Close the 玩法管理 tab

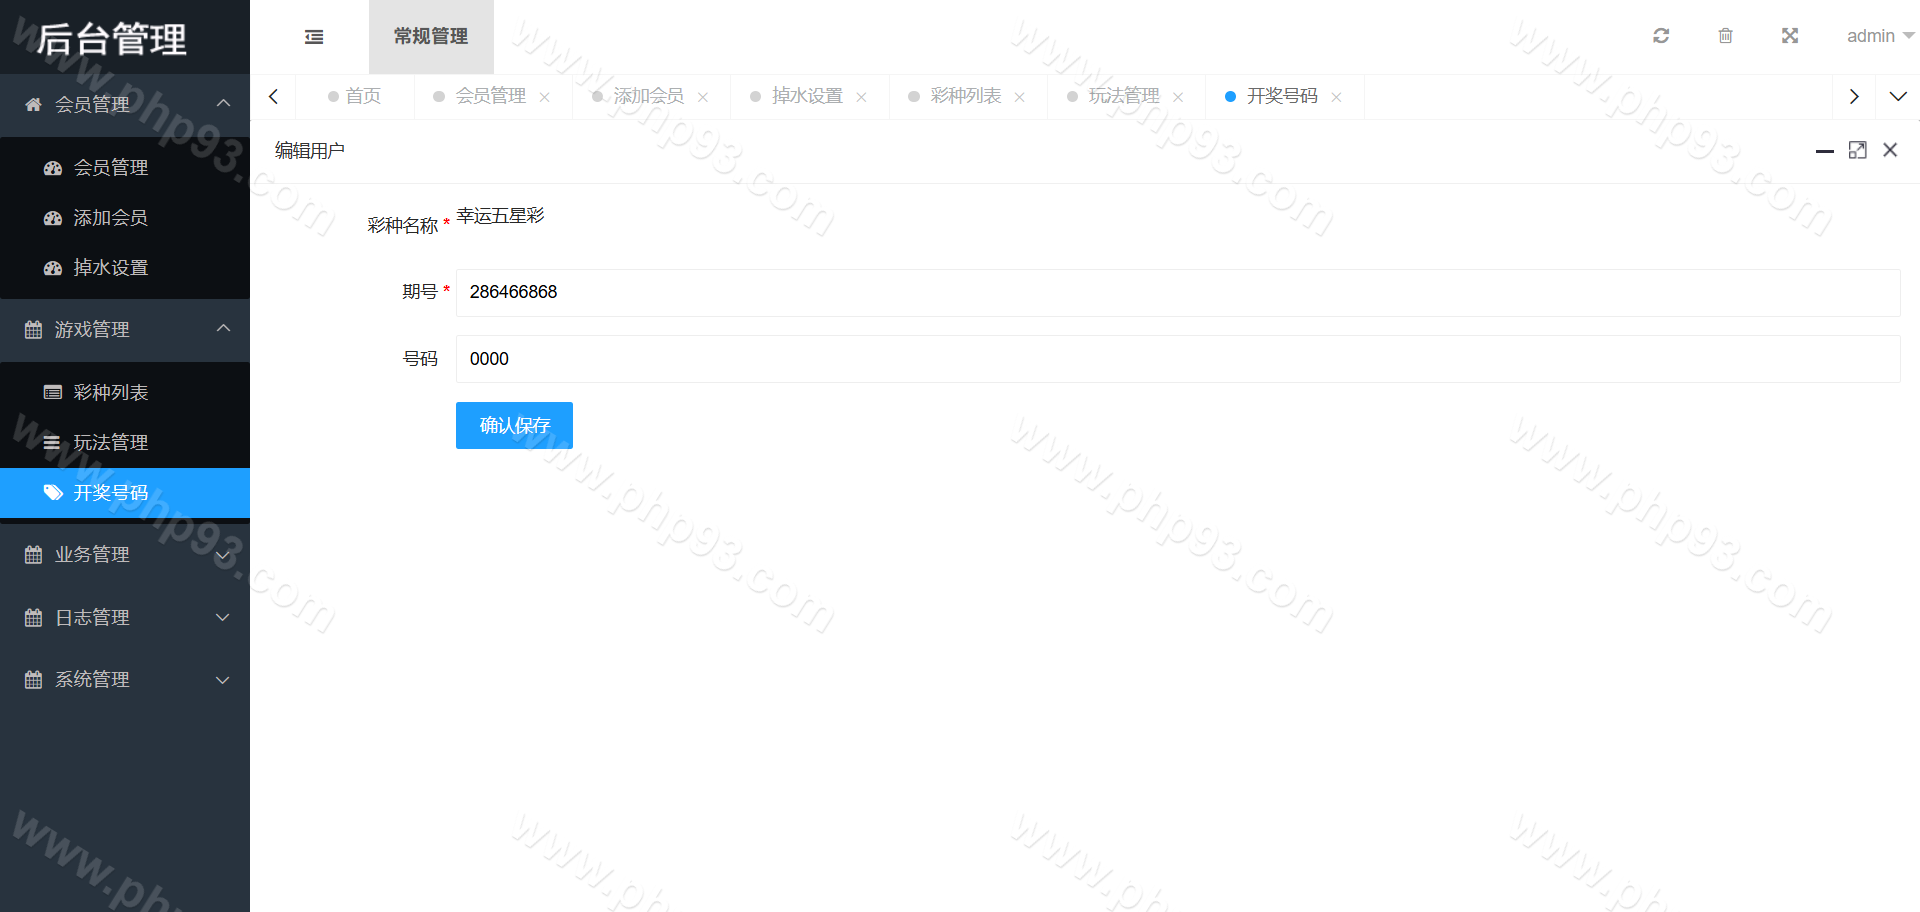(x=1178, y=97)
